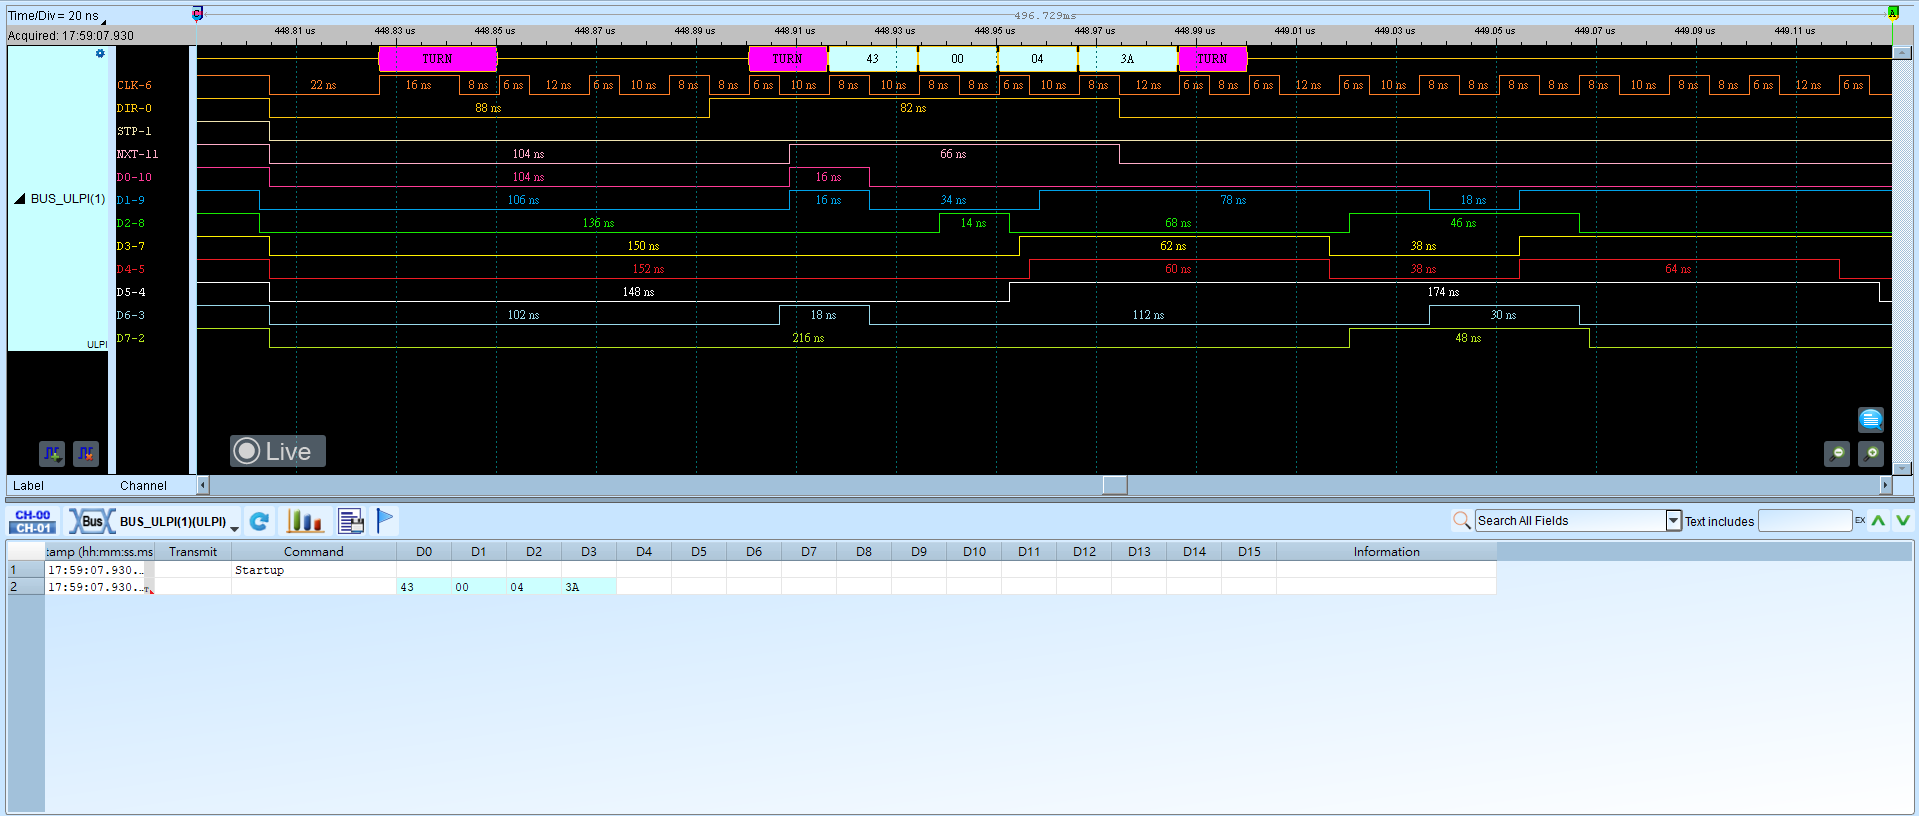
Task: Open the BUS_ULPI(1)(ULPI) bus selector dropdown
Action: (x=235, y=527)
